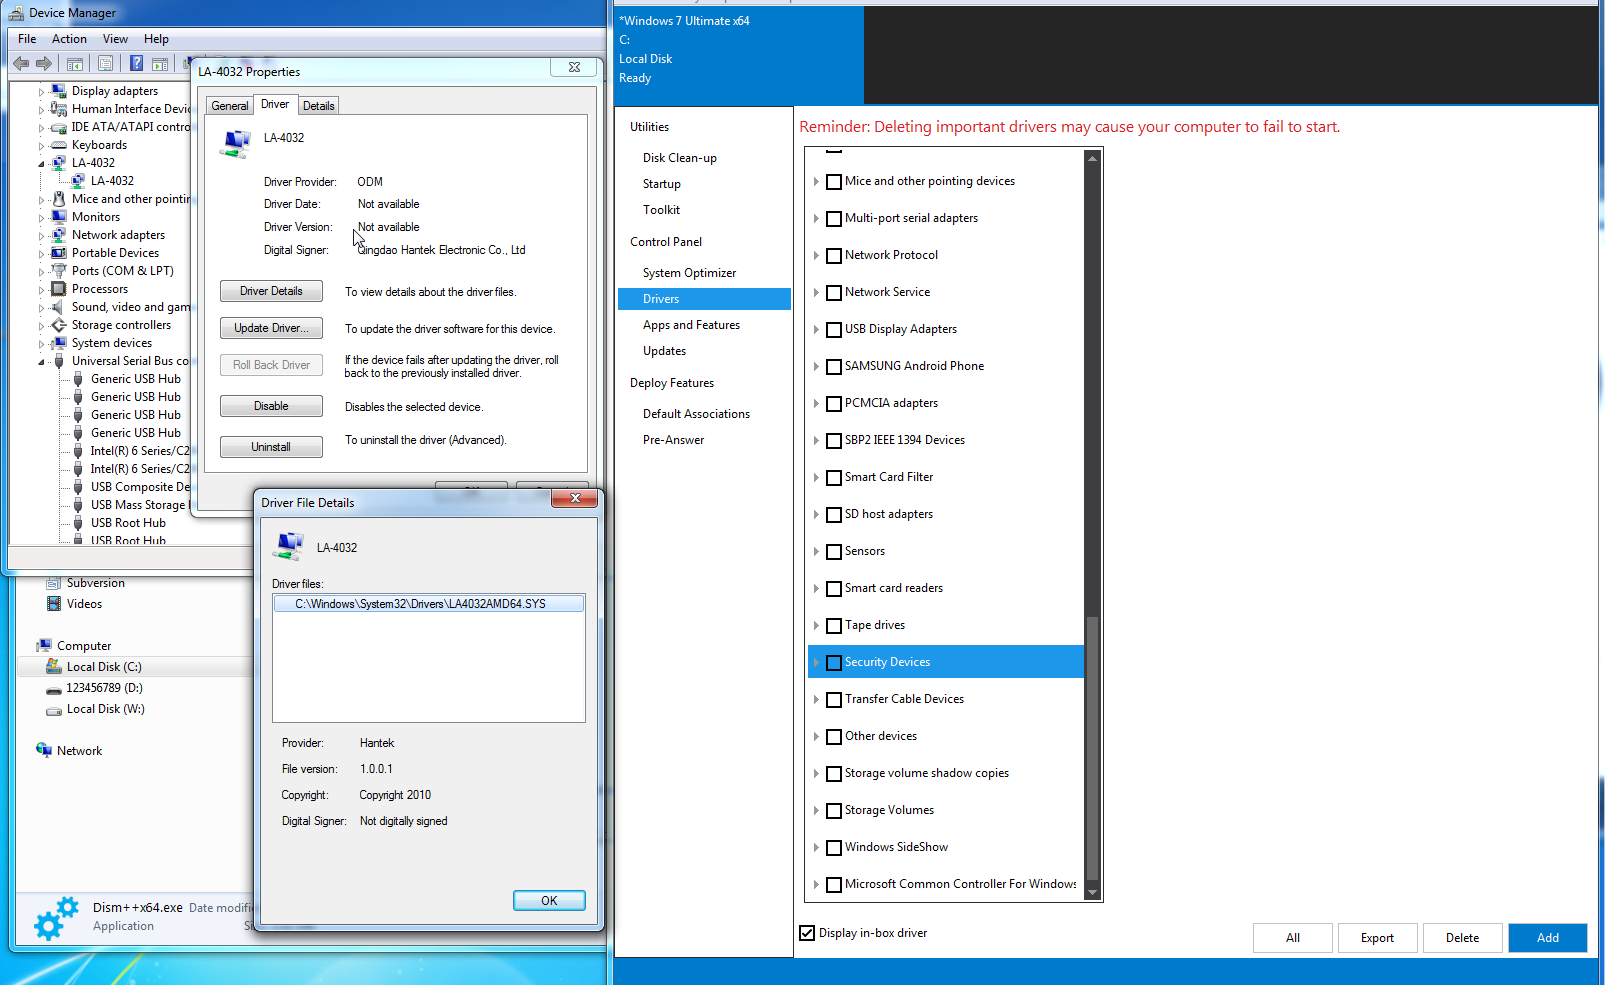Click the driver list scrollbar up arrow

point(1092,158)
